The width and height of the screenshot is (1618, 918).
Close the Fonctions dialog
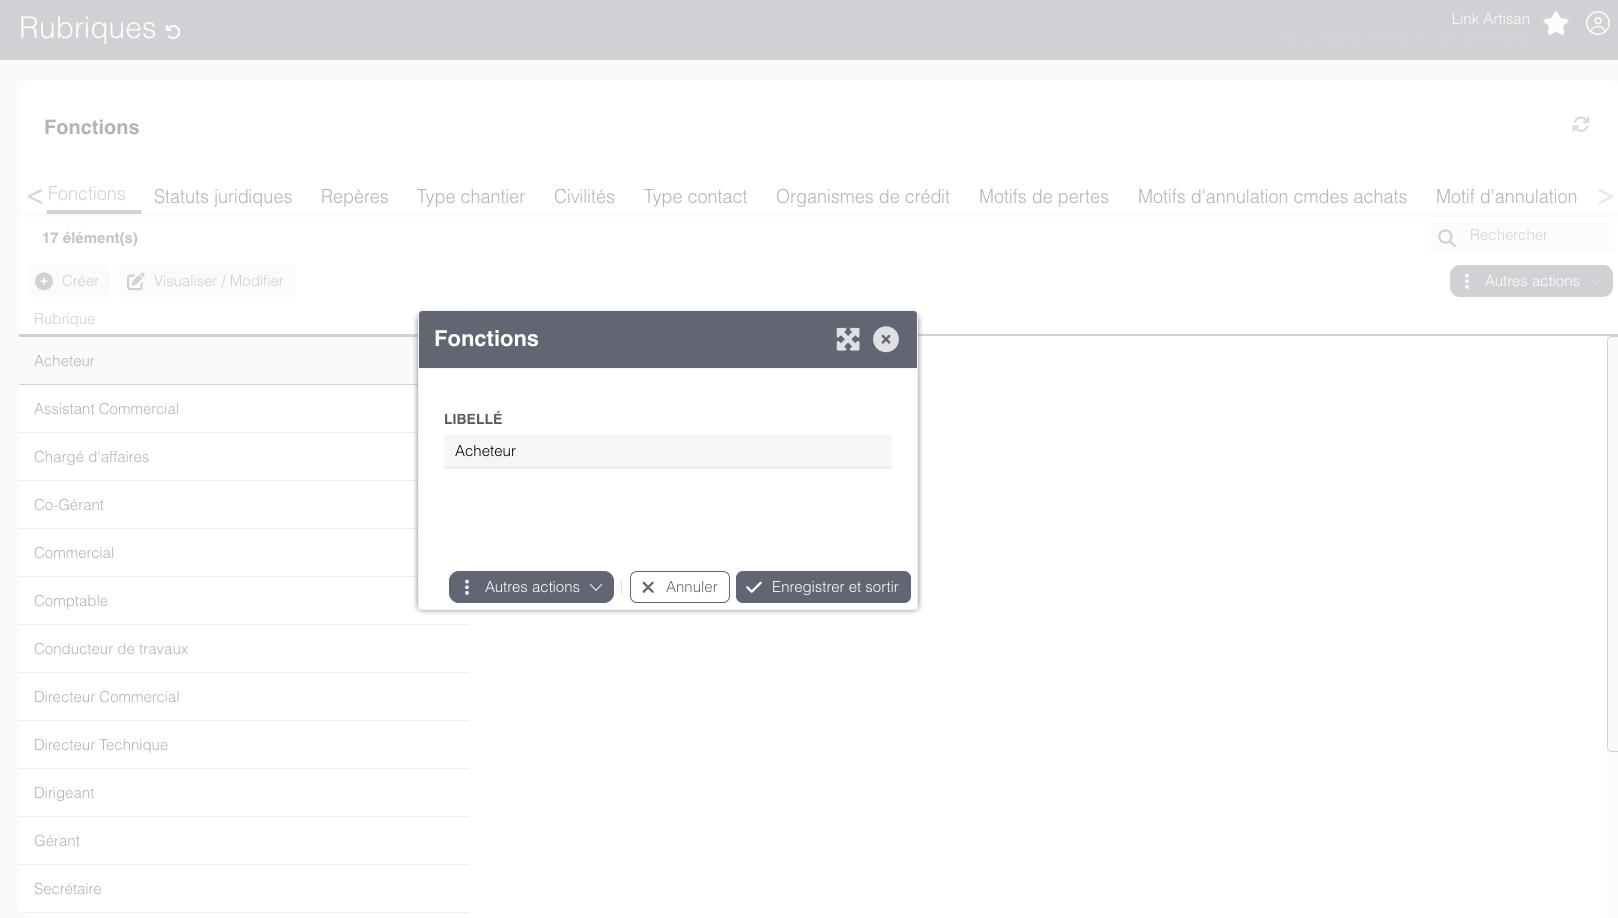(x=886, y=339)
